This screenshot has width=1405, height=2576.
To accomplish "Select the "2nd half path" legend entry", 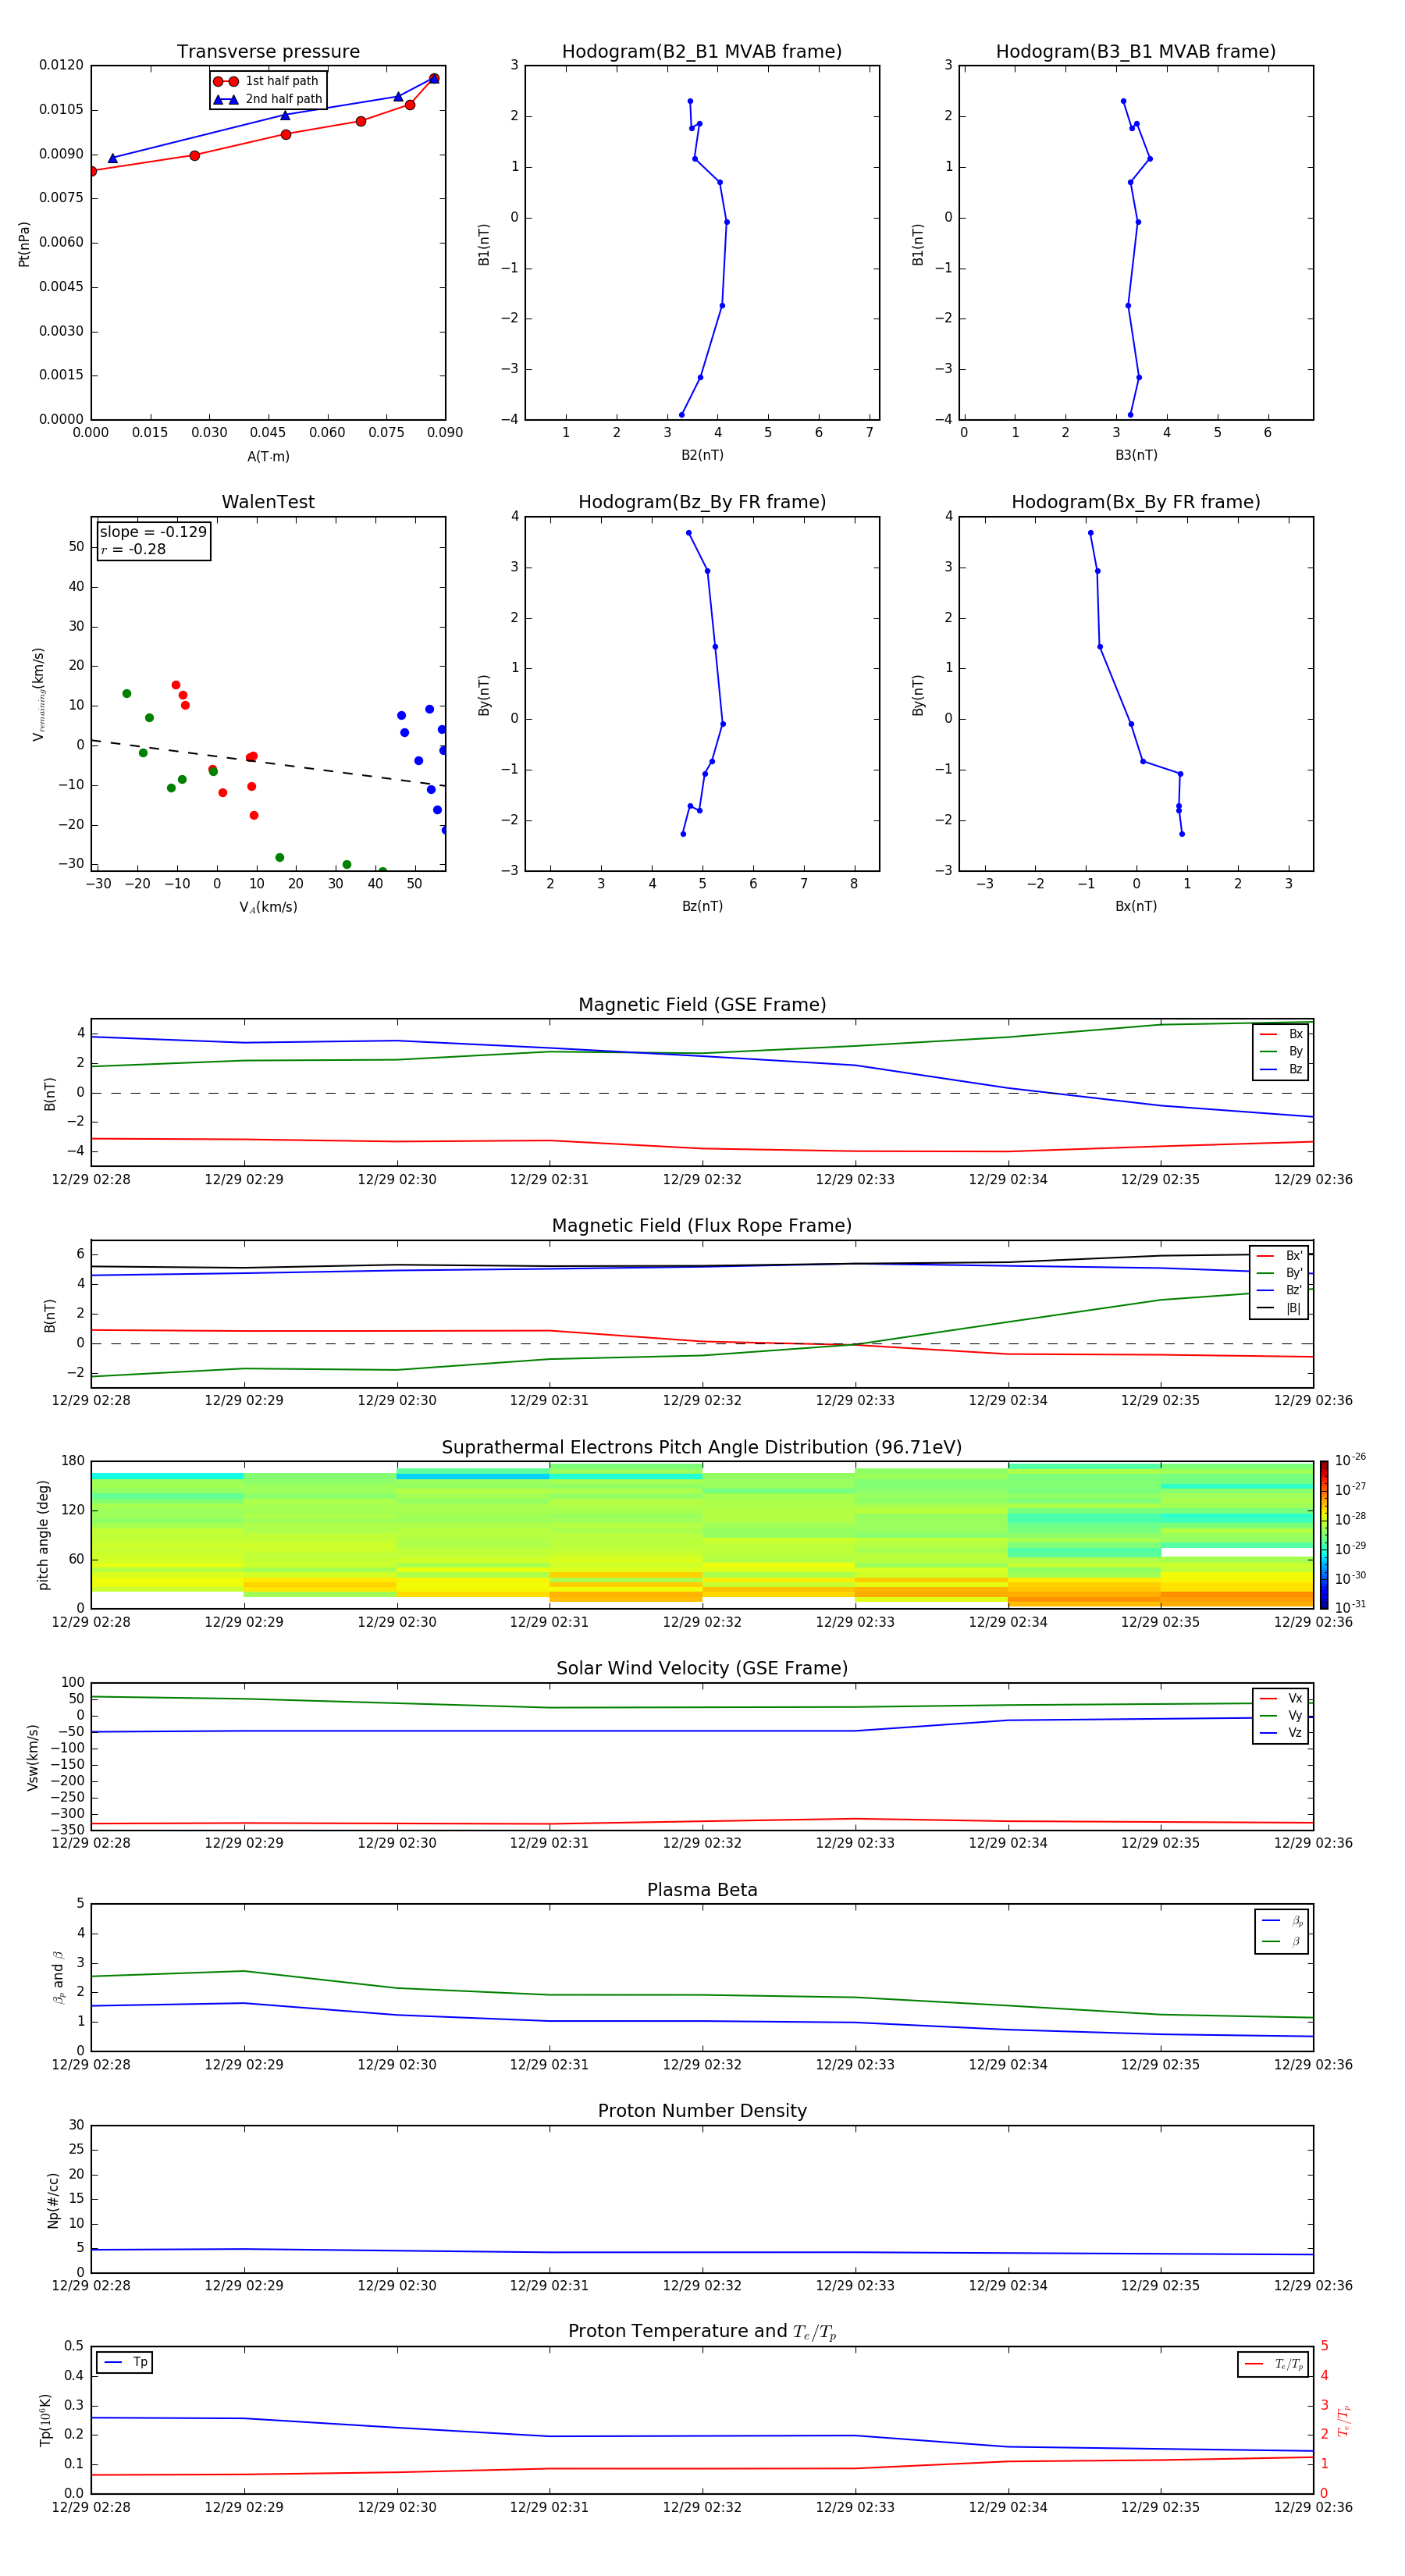I will 268,99.
